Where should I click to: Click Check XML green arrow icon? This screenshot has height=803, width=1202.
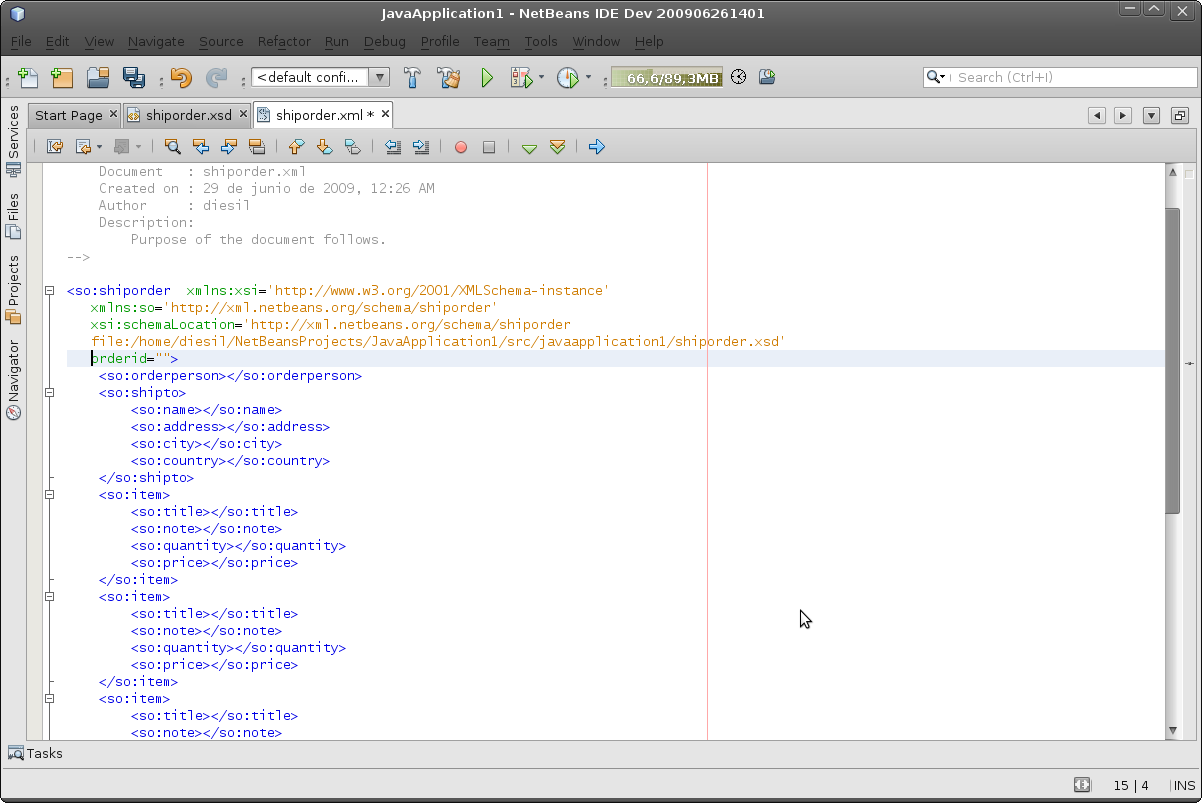(530, 148)
